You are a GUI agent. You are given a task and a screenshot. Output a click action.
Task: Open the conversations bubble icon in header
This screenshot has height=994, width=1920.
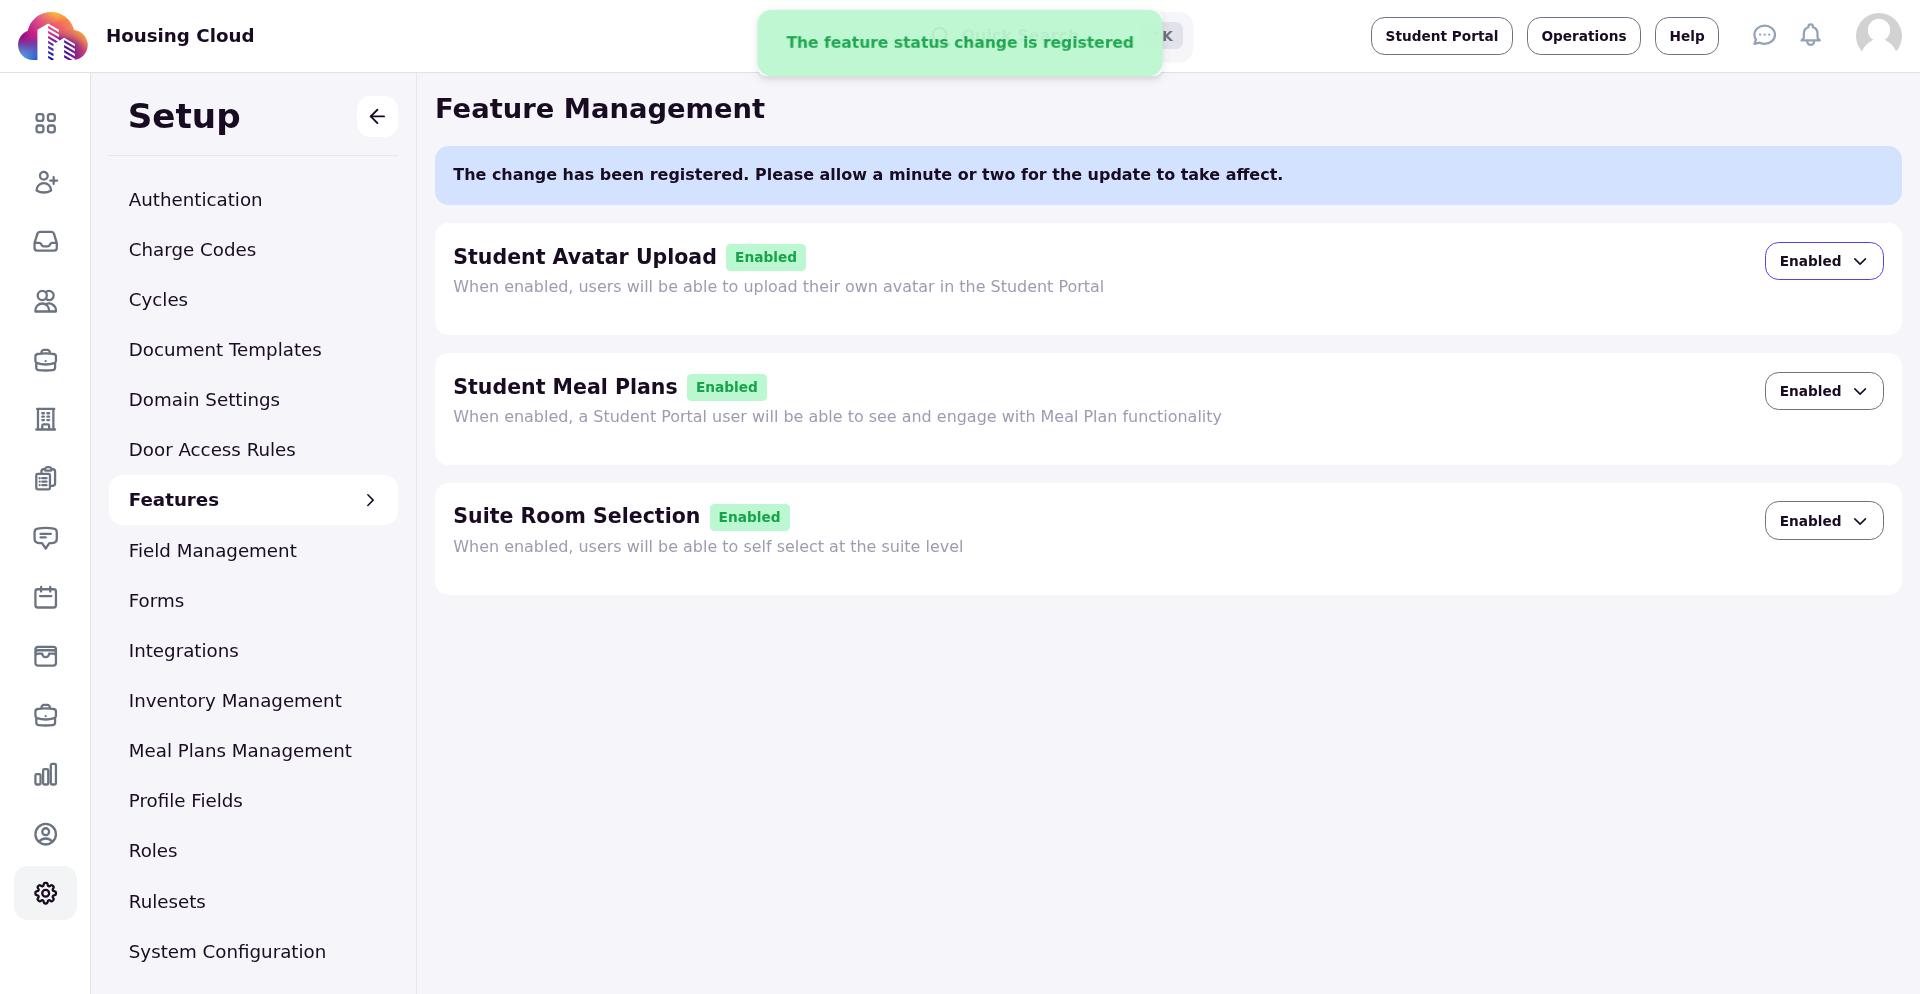click(1764, 36)
